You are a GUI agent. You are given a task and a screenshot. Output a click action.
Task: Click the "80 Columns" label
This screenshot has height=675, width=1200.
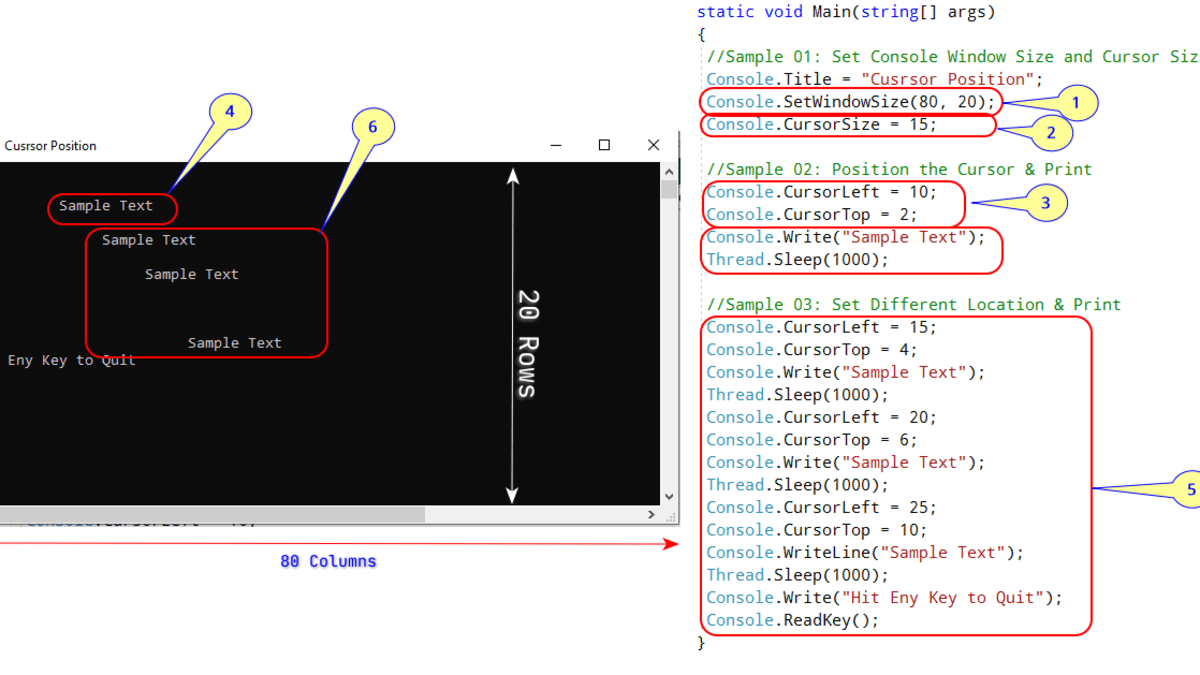(328, 562)
